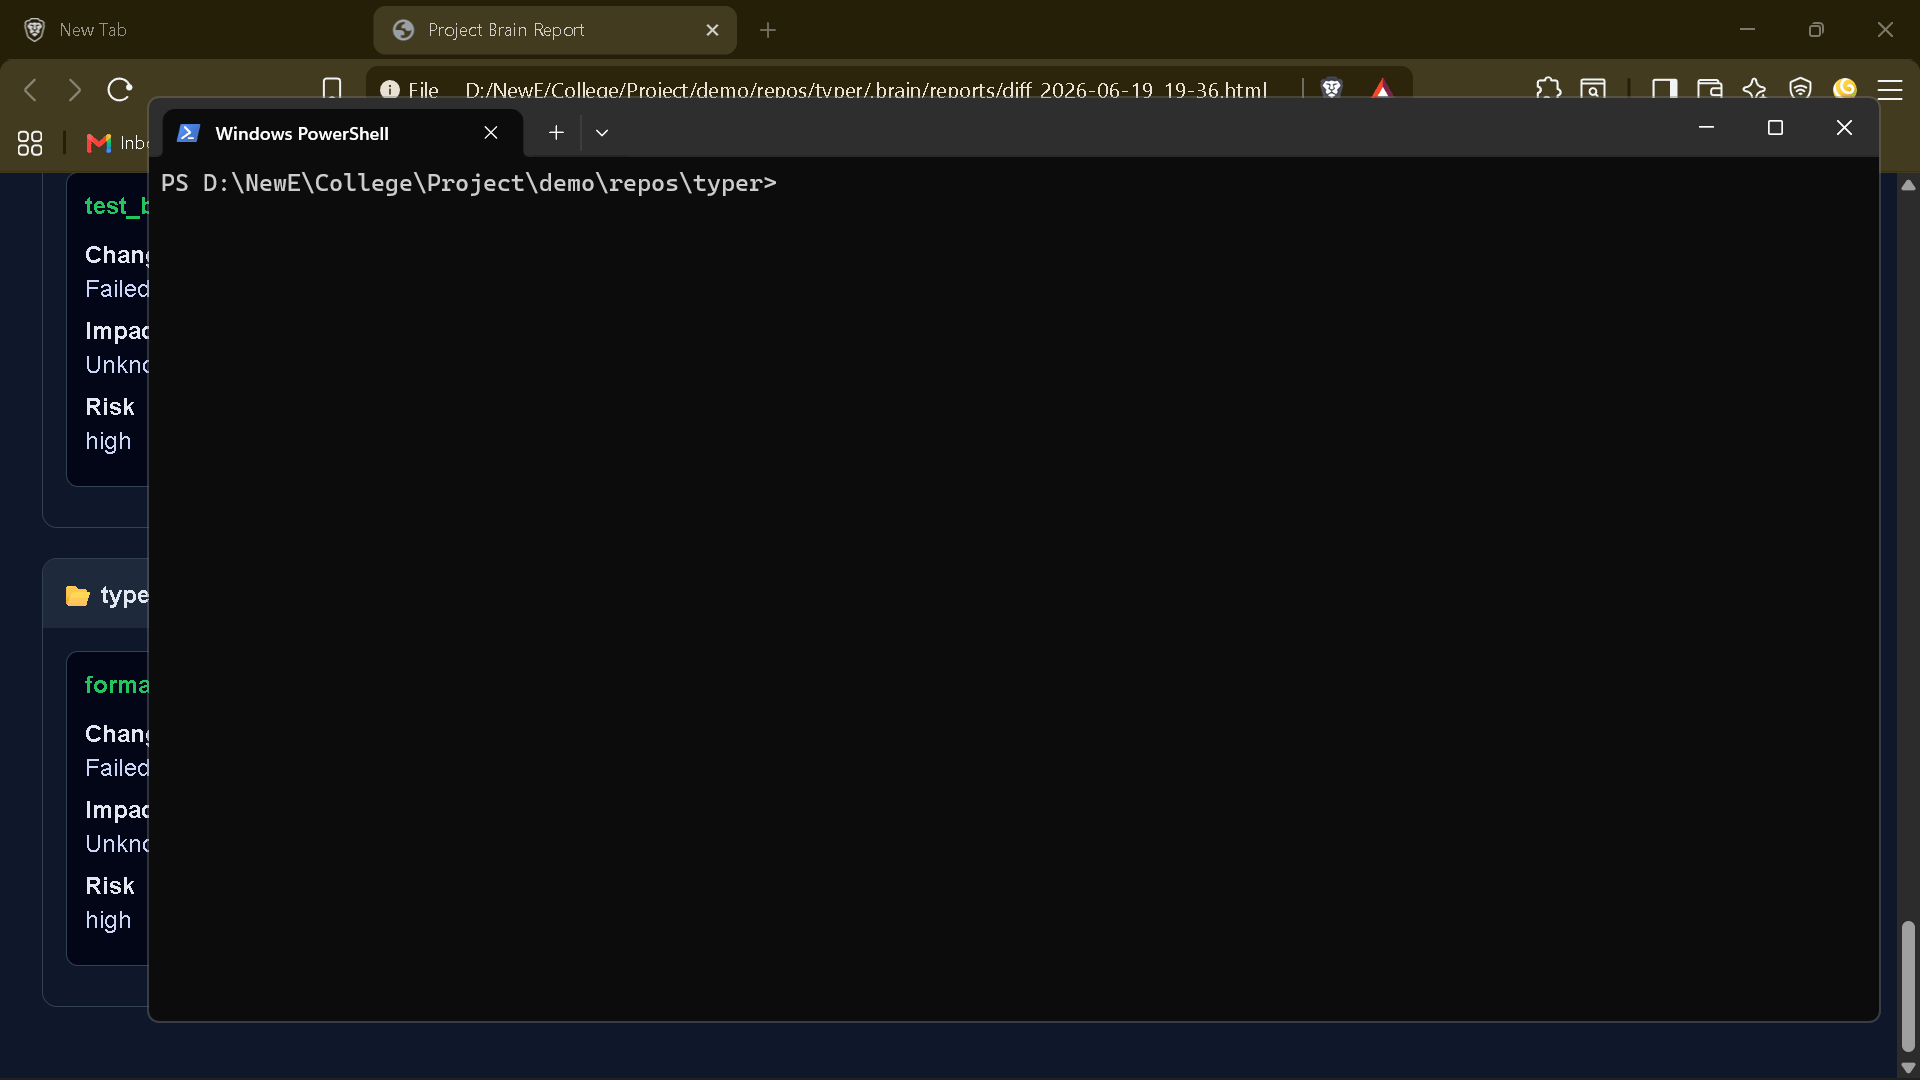
Task: Click the scroll up arrow on page
Action: [1908, 185]
